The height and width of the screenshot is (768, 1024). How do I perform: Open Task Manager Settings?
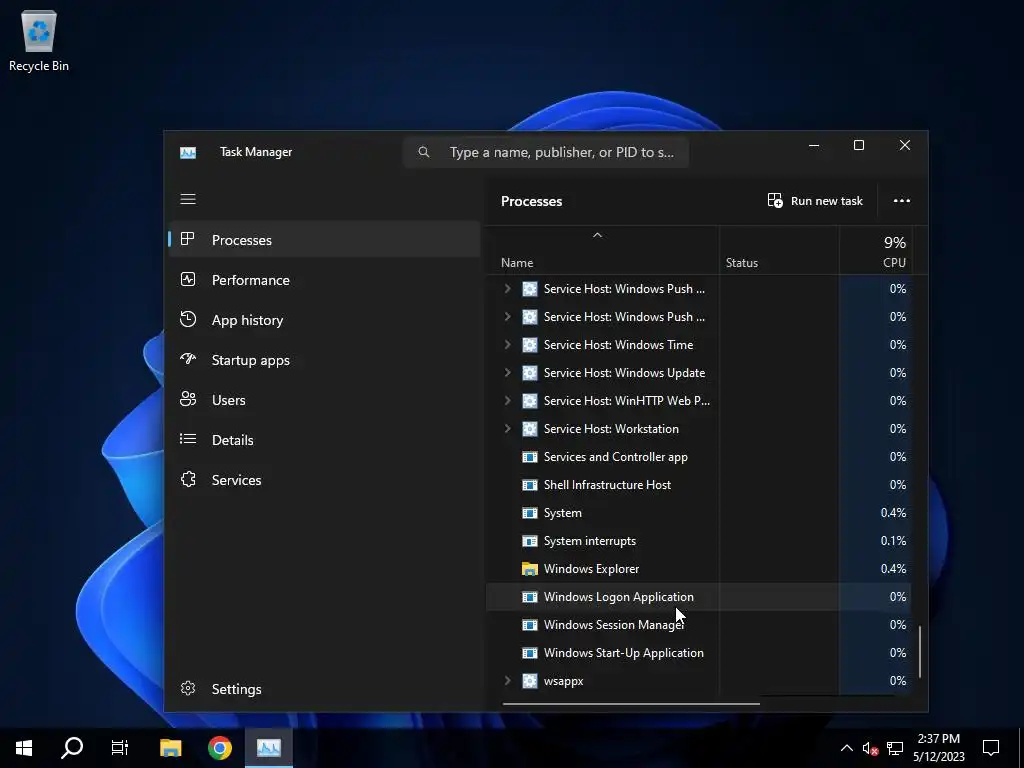pyautogui.click(x=325, y=688)
